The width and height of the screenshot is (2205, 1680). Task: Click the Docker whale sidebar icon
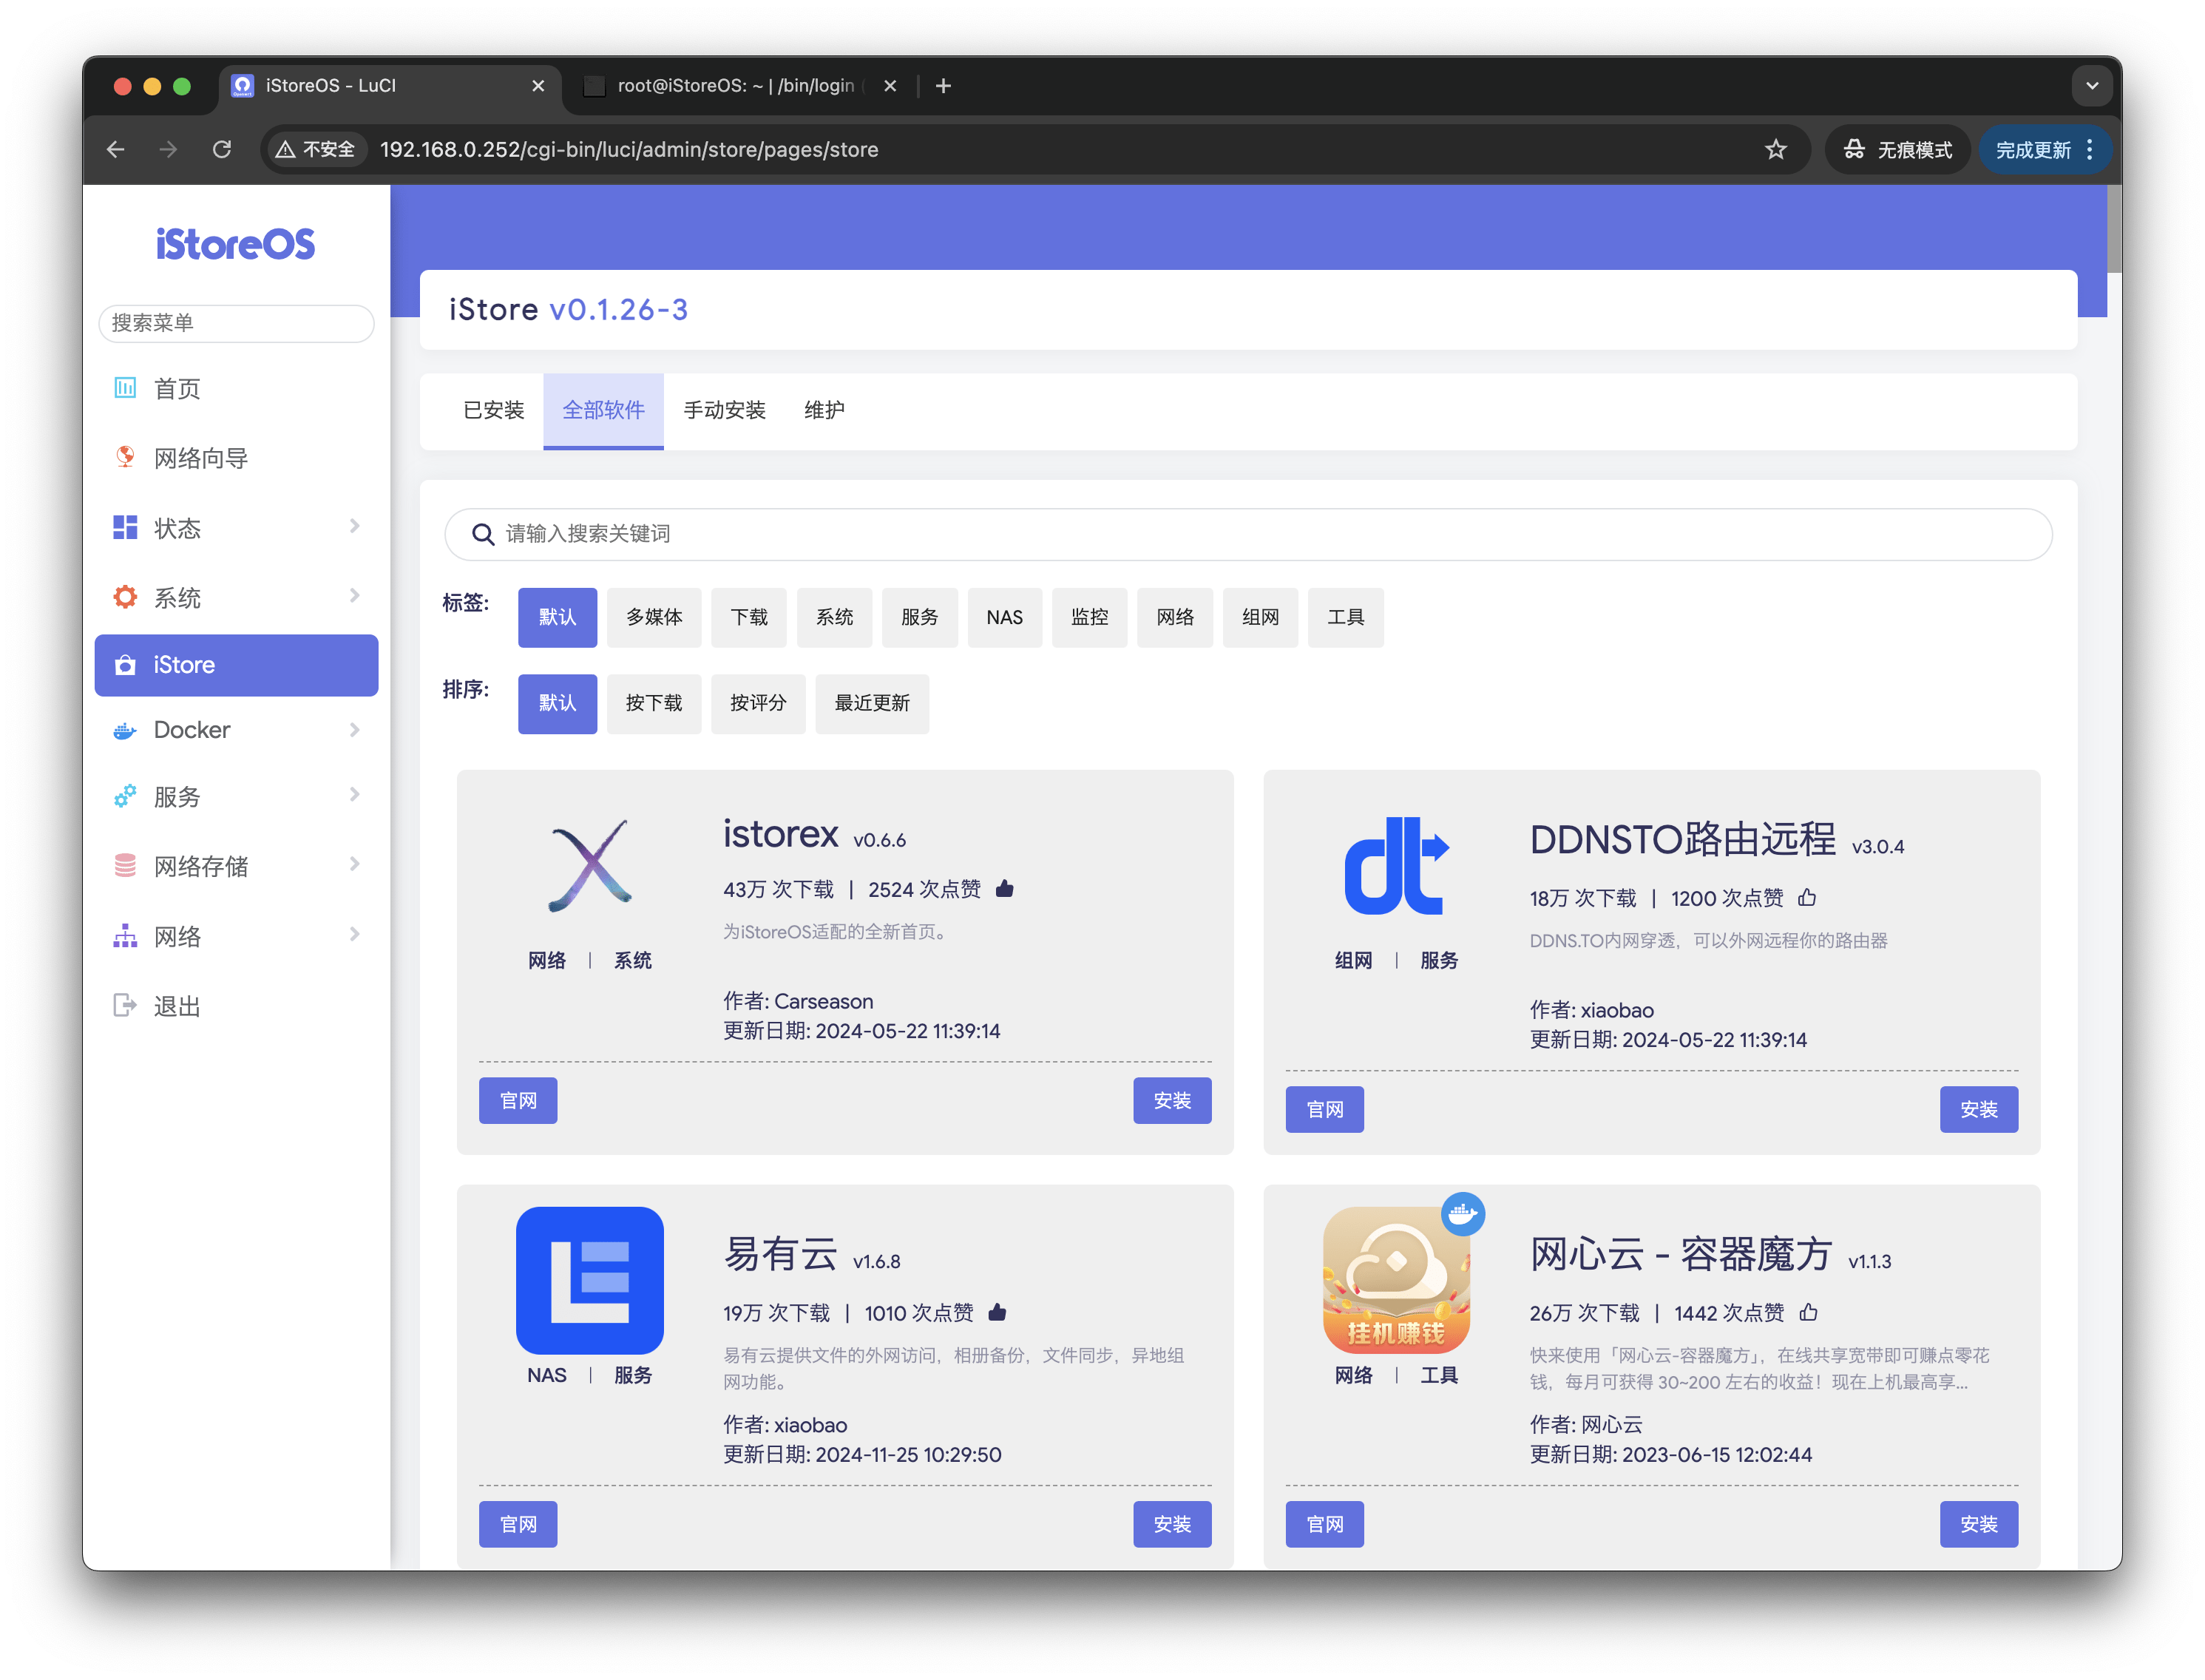tap(125, 730)
